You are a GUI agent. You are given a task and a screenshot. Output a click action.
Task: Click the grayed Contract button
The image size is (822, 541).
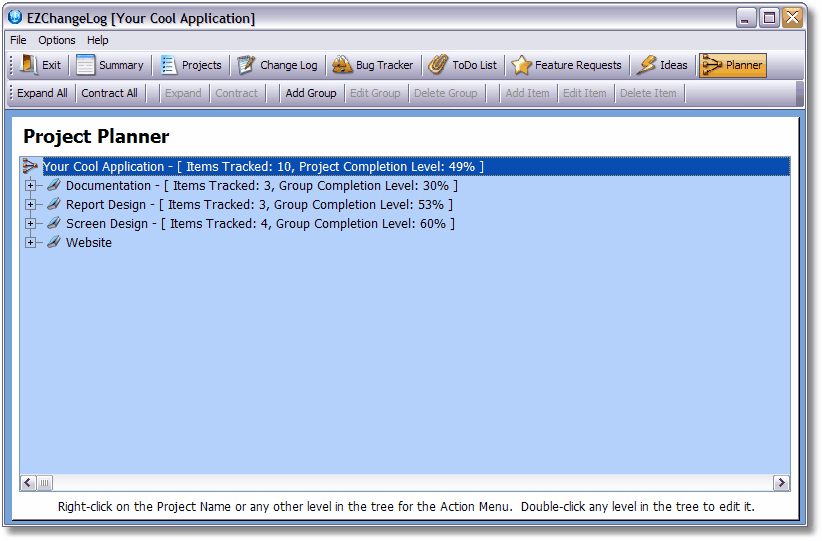236,93
